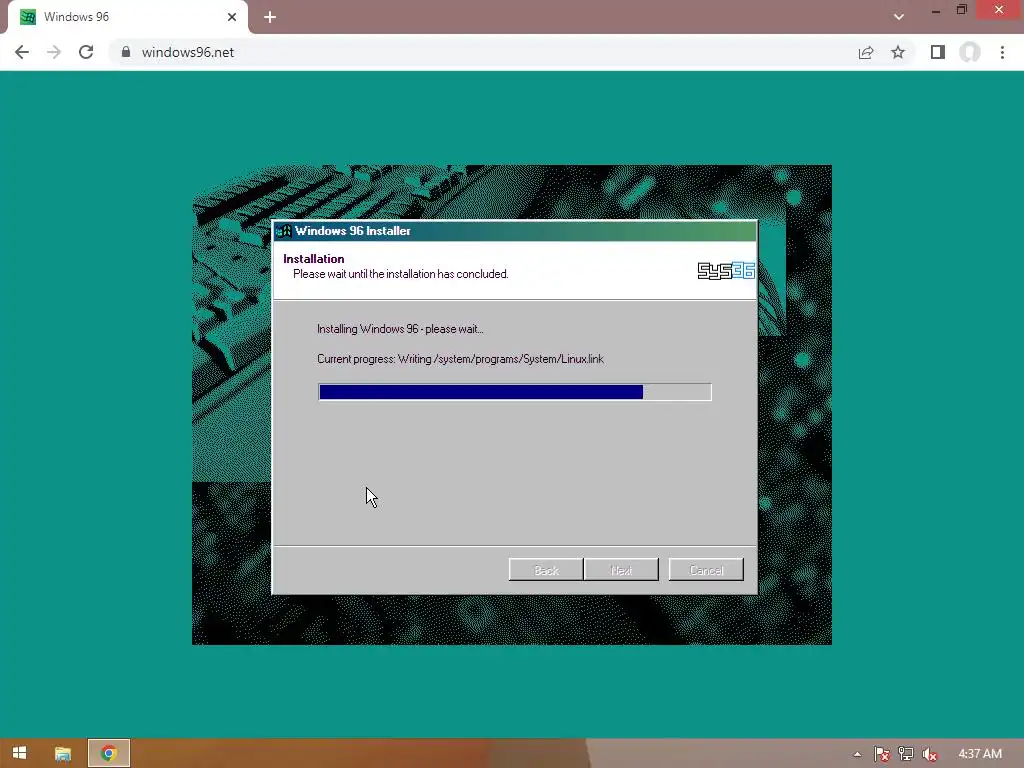Cancel the Windows 96 installation
This screenshot has width=1024, height=768.
click(706, 569)
